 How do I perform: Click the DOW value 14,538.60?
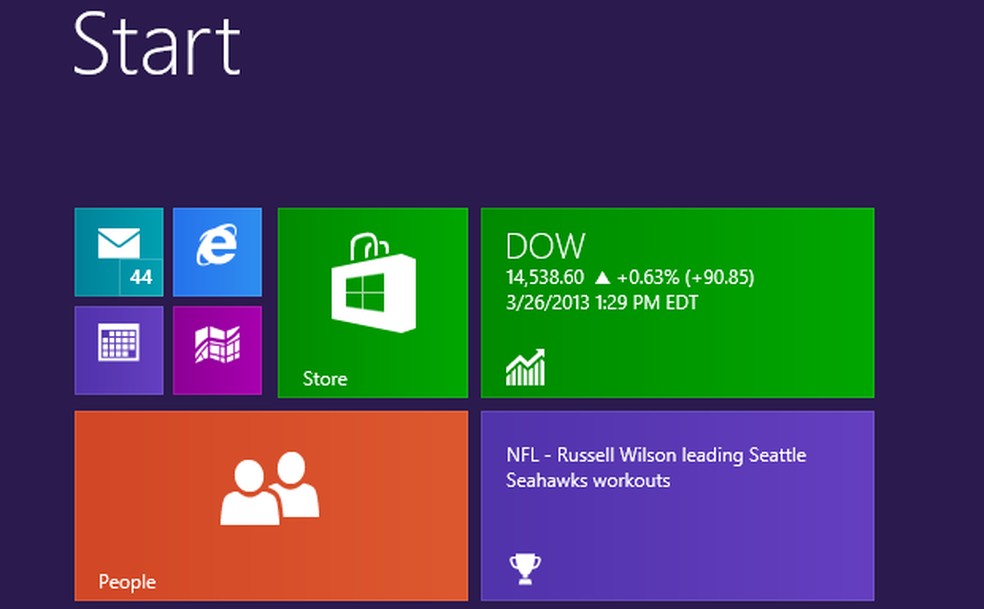545,277
